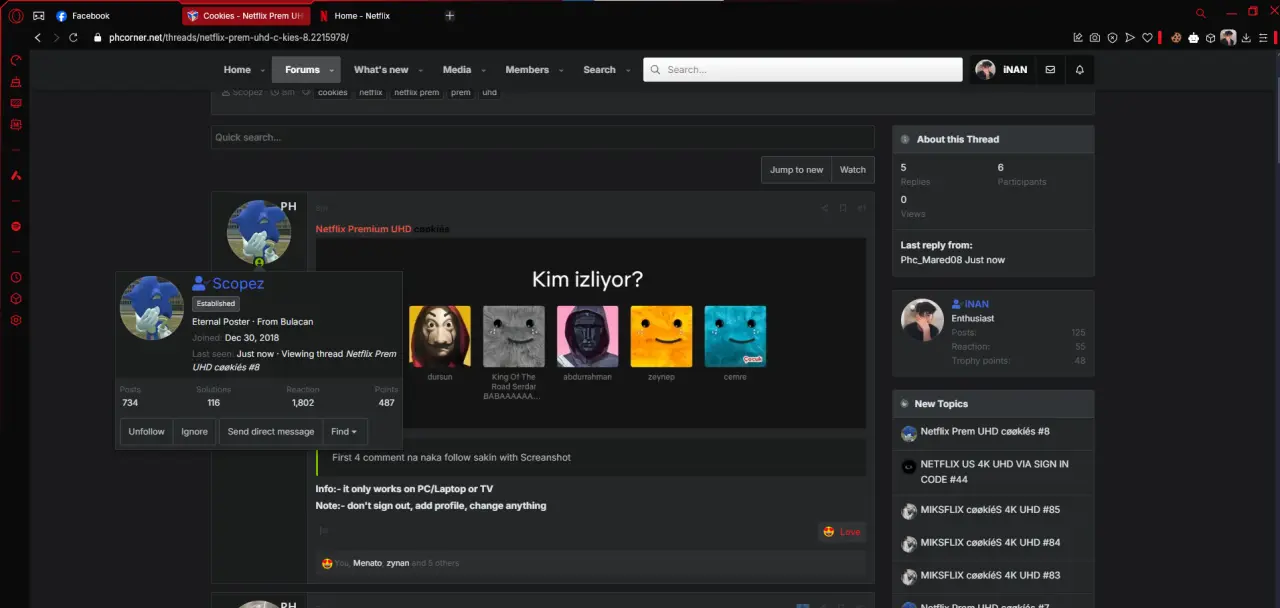Open inbox envelope icon in forum navbar
This screenshot has height=608, width=1280.
[x=1050, y=70]
